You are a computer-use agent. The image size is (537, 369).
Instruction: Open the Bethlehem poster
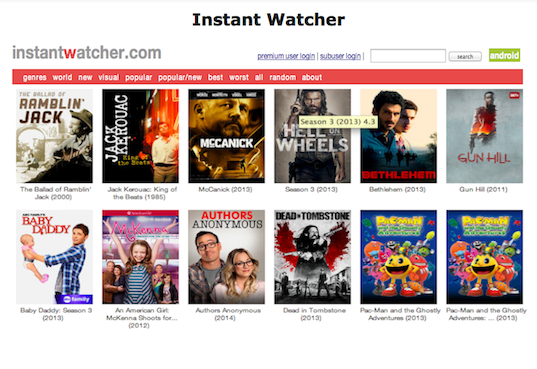point(398,136)
